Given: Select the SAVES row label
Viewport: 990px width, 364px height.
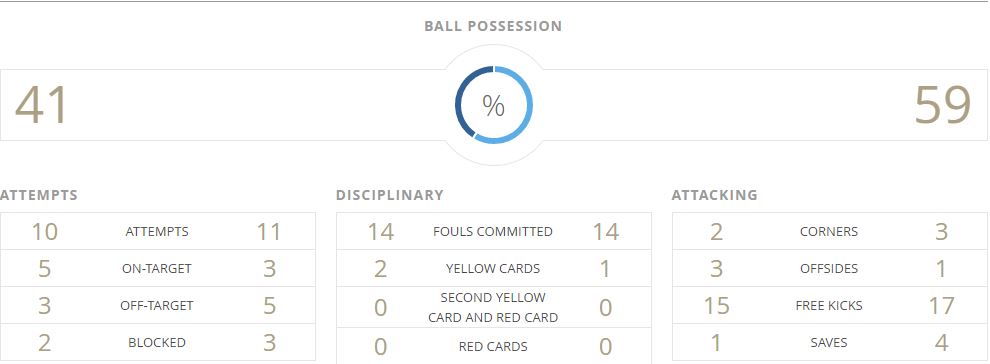Looking at the screenshot, I should 829,343.
